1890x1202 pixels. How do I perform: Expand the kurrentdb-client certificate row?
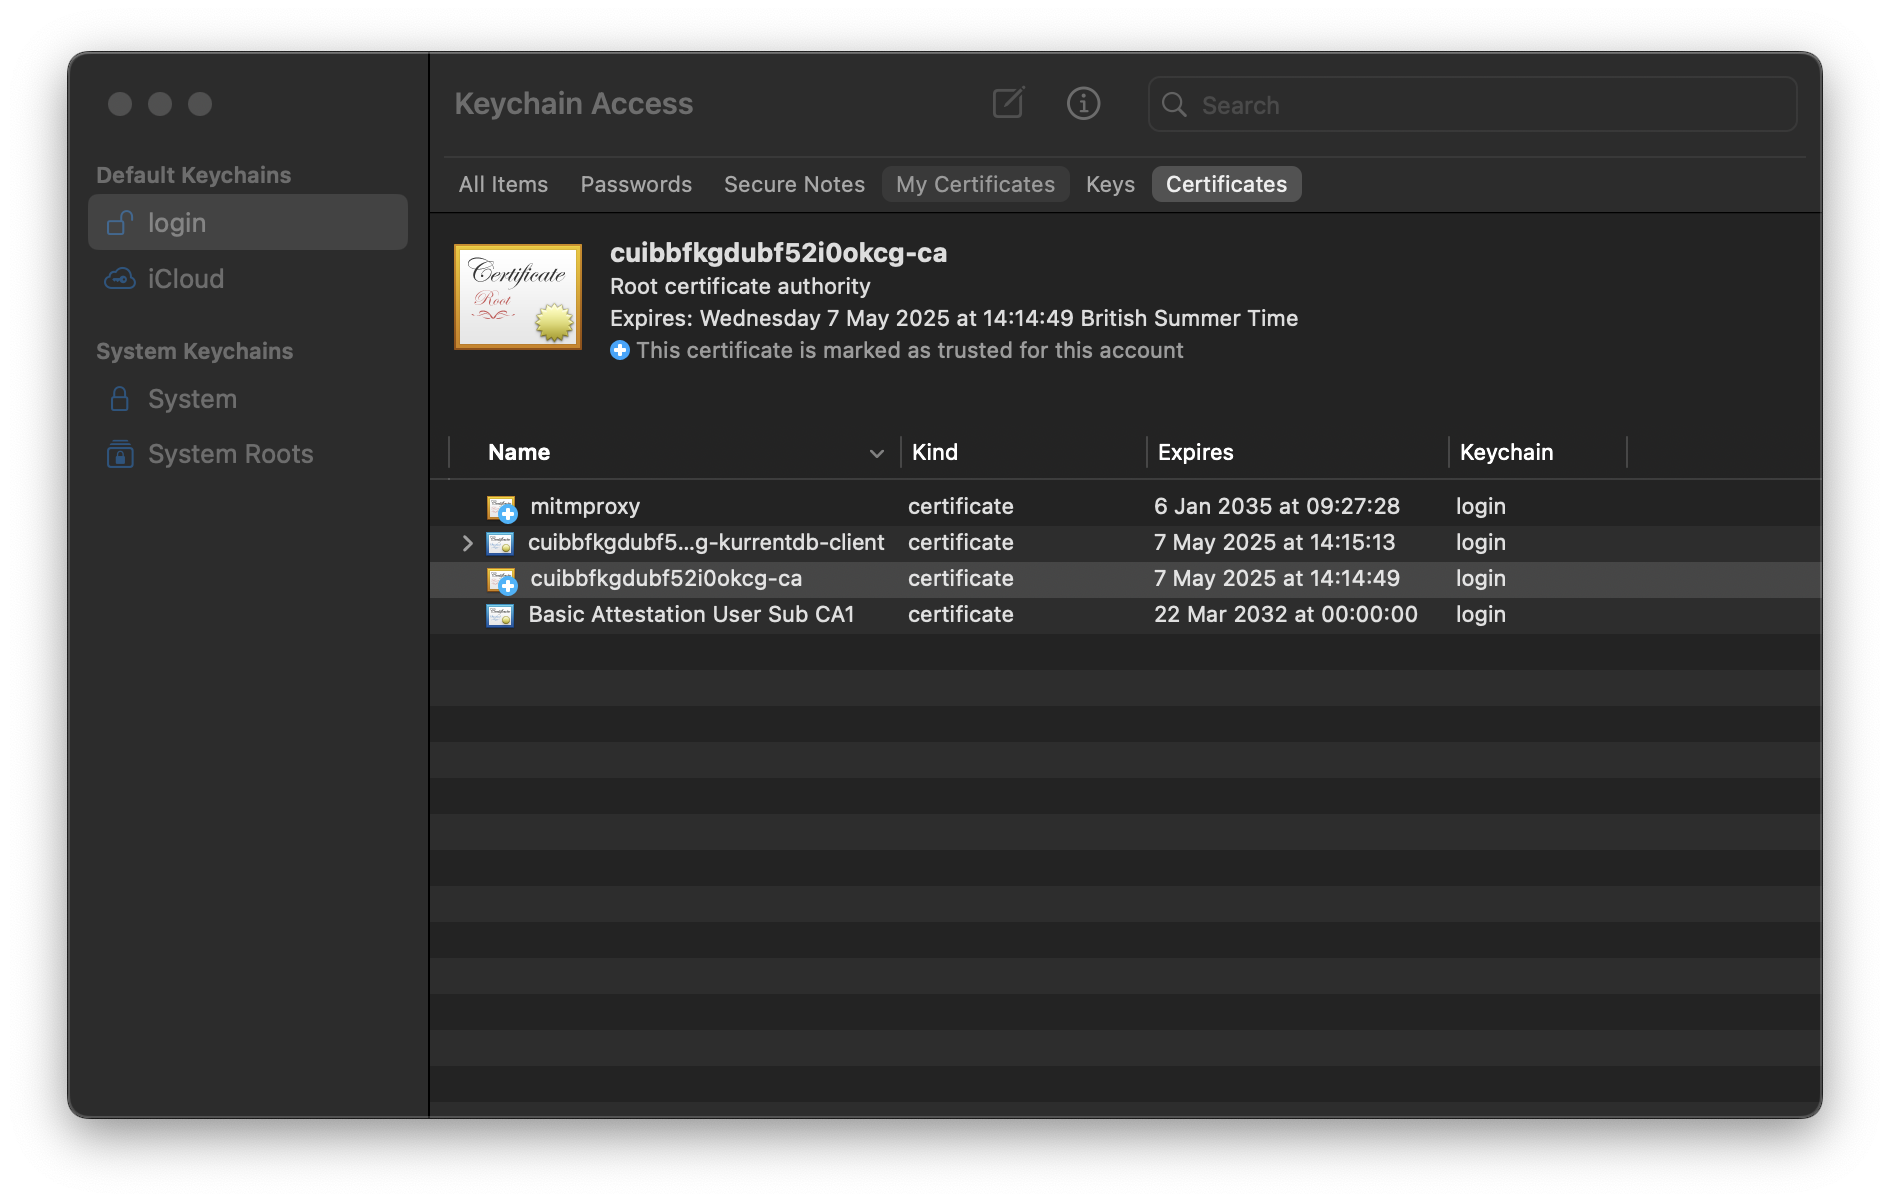click(x=466, y=542)
